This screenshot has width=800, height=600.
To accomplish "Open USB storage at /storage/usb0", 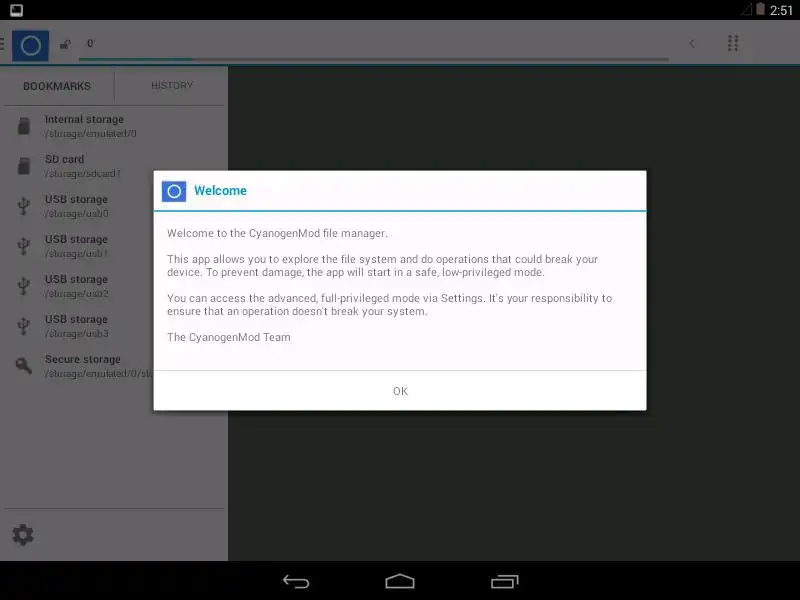I will 79,206.
